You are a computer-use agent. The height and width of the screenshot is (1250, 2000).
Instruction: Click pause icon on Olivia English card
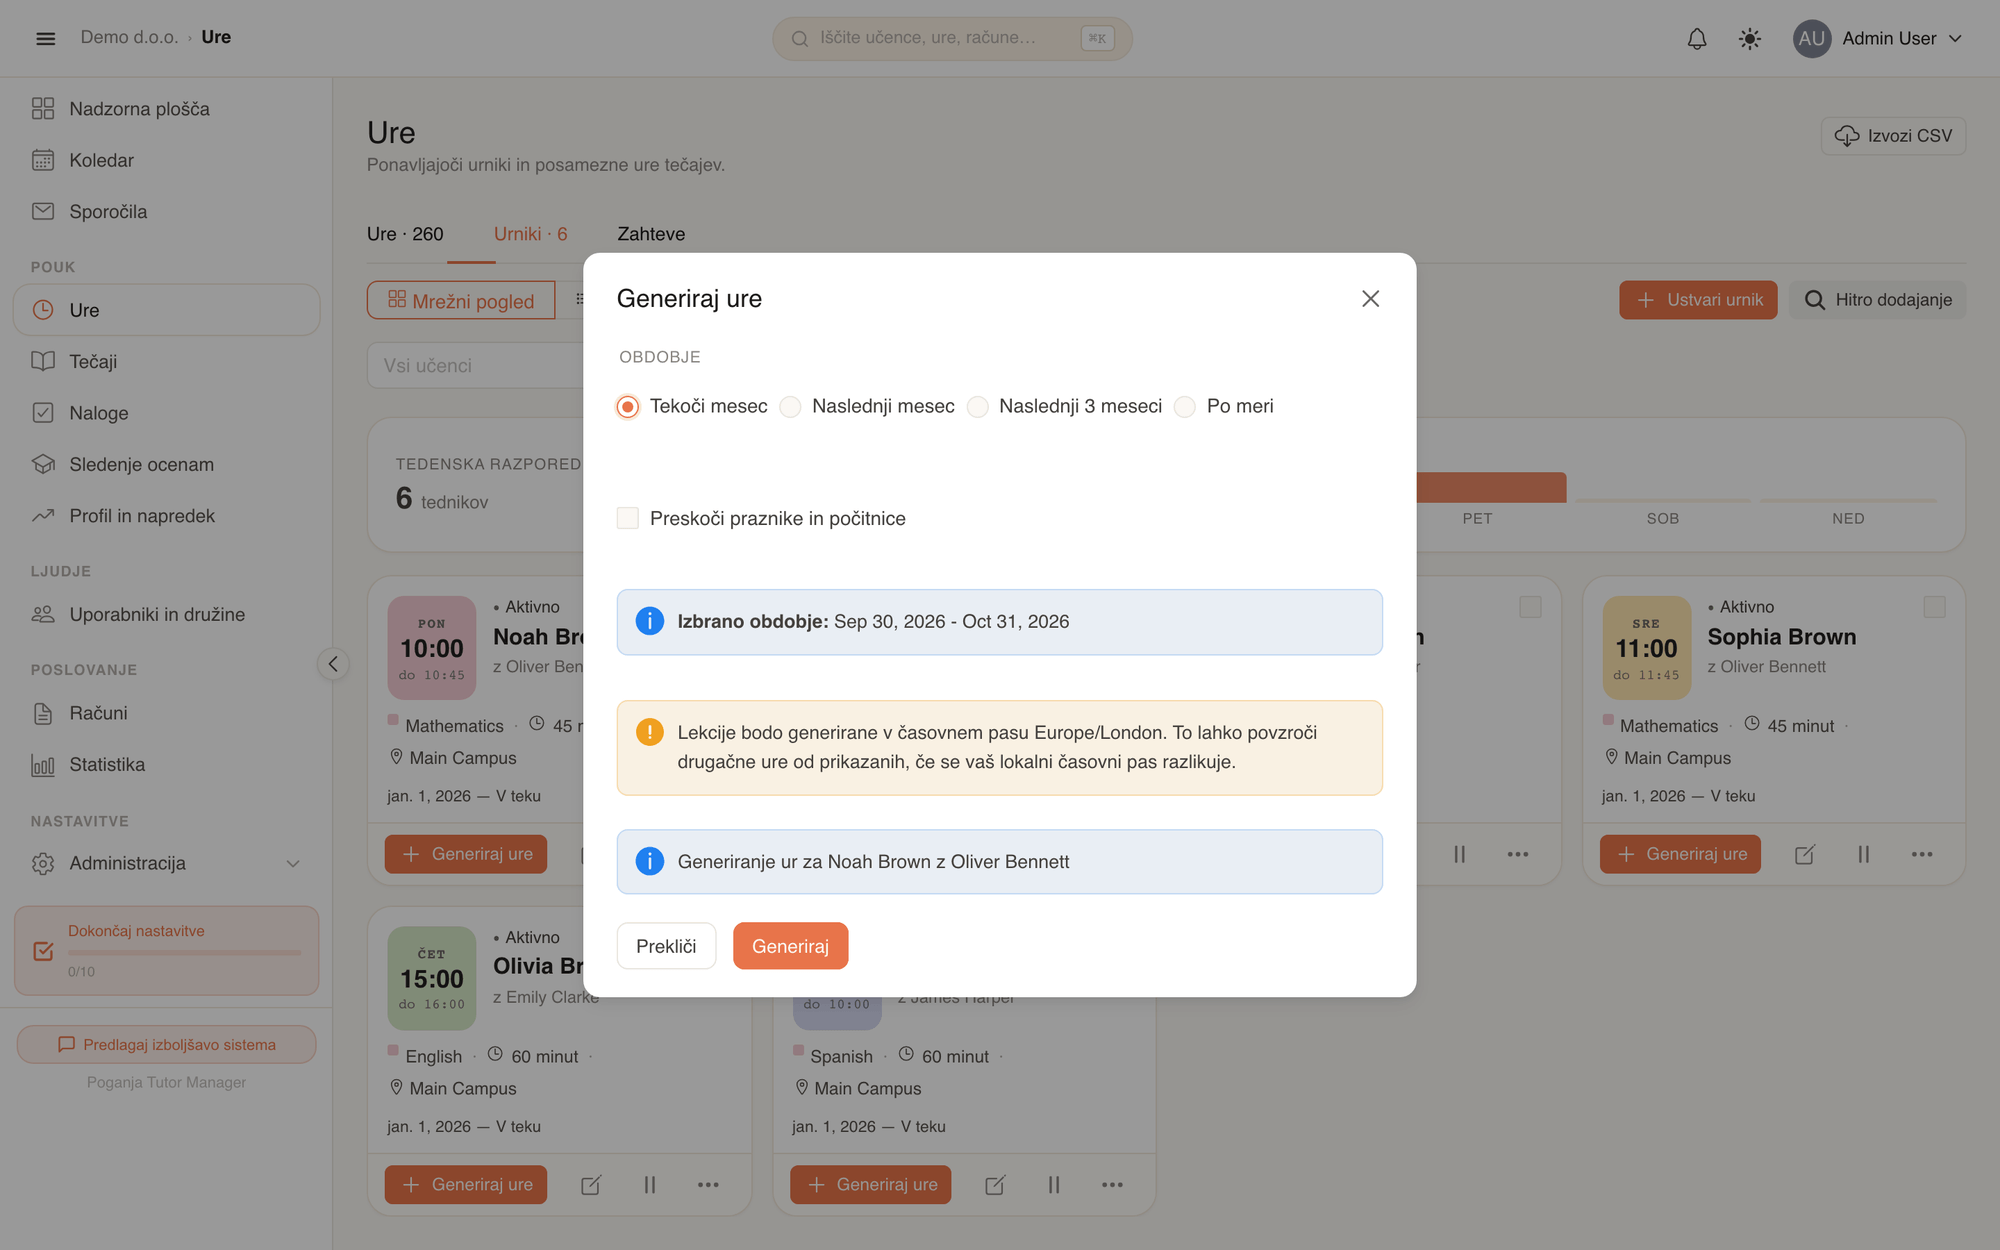pos(650,1185)
